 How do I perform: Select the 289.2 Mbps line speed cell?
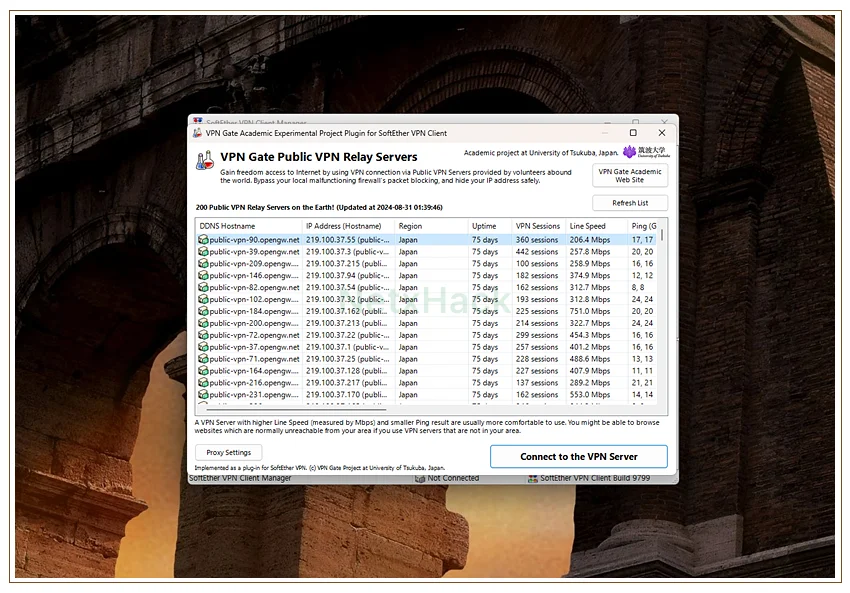click(x=590, y=383)
